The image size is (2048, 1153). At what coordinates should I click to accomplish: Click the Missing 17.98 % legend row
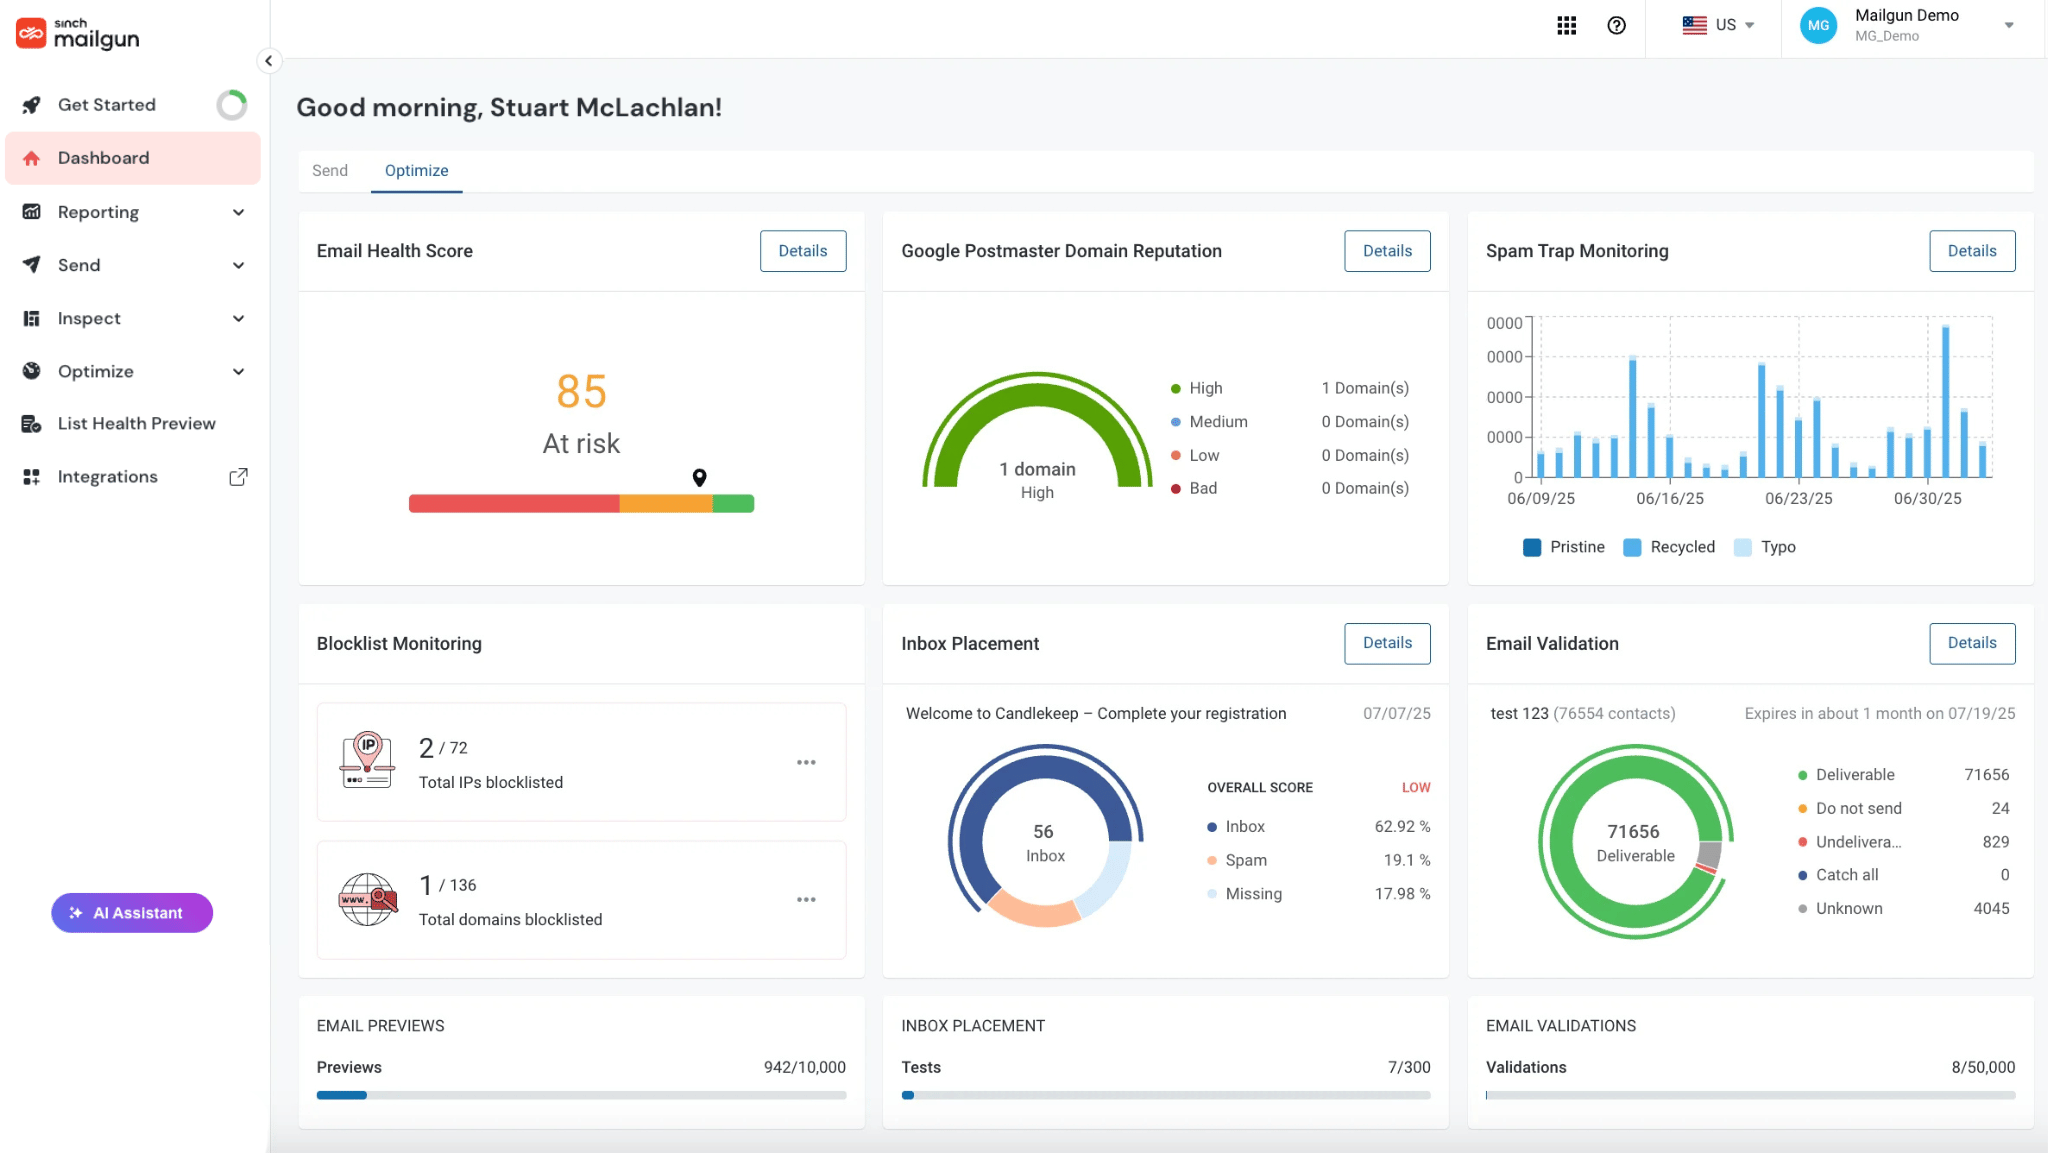click(1318, 894)
